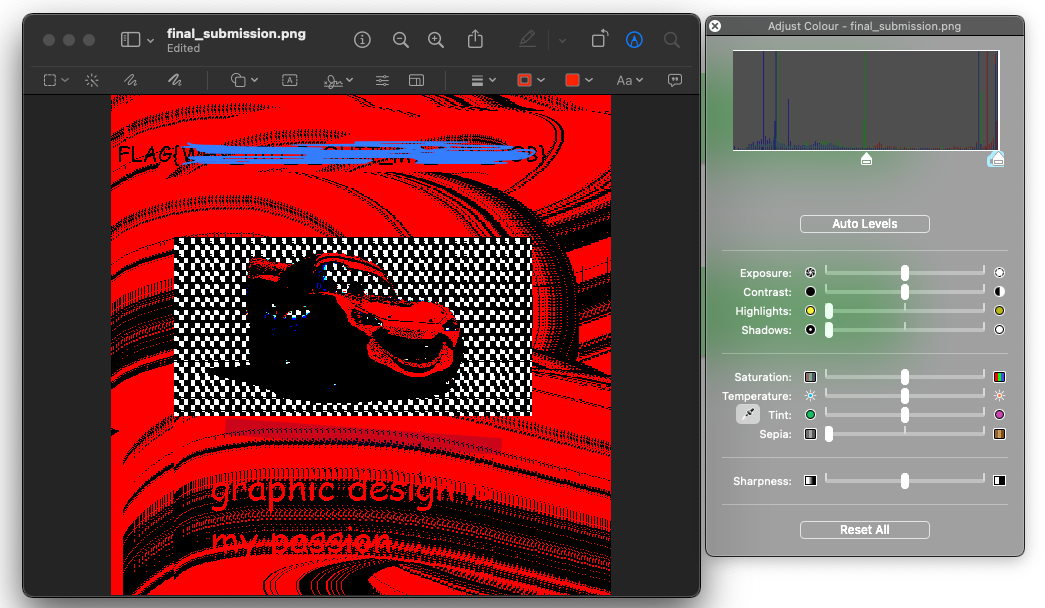Click the Saturation slider knob
Viewport: 1045px width, 608px height.
tap(904, 377)
